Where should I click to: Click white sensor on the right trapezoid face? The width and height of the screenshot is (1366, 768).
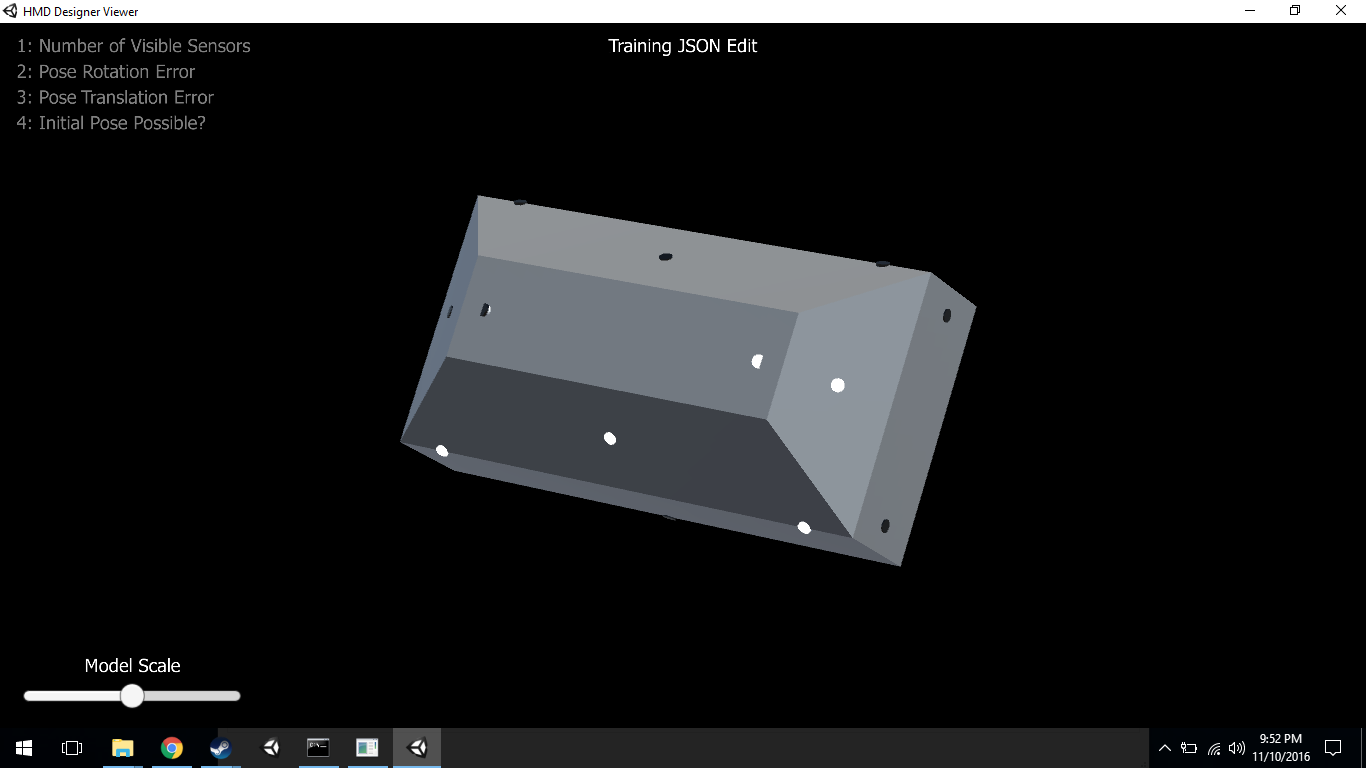click(838, 385)
